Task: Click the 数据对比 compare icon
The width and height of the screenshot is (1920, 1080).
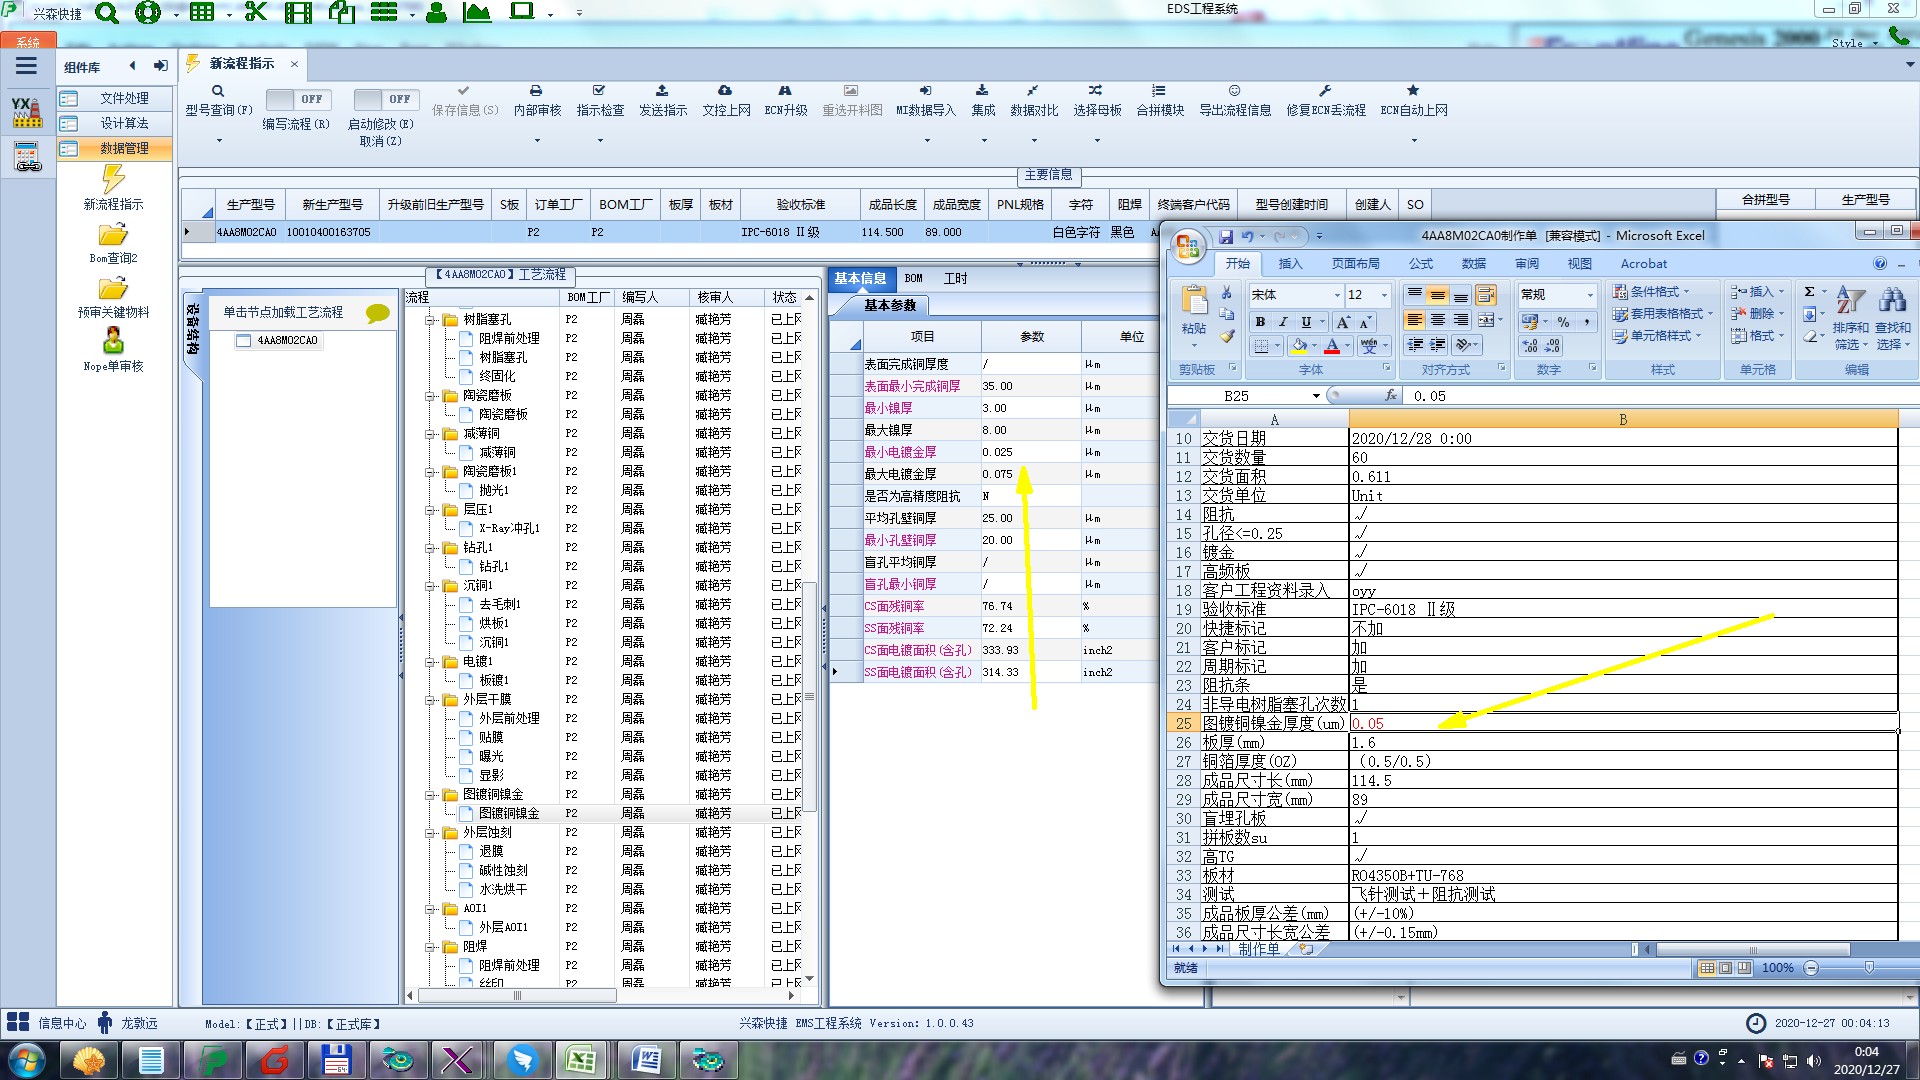Action: pos(1032,91)
